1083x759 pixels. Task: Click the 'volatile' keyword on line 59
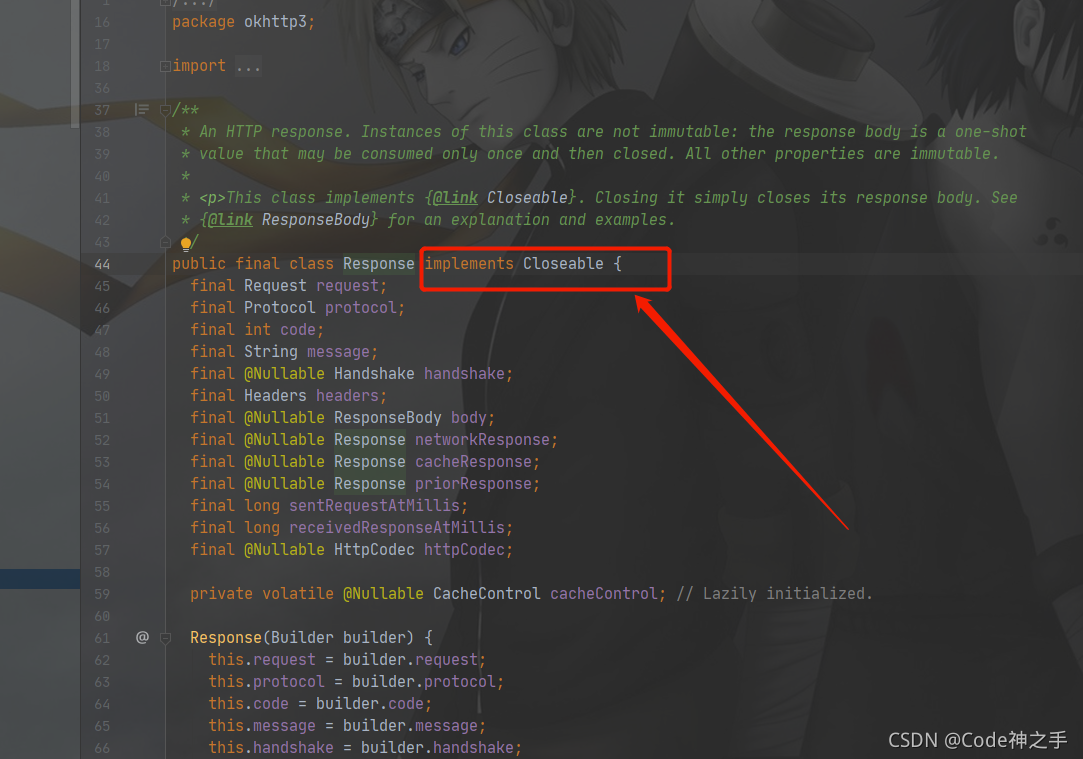point(298,594)
